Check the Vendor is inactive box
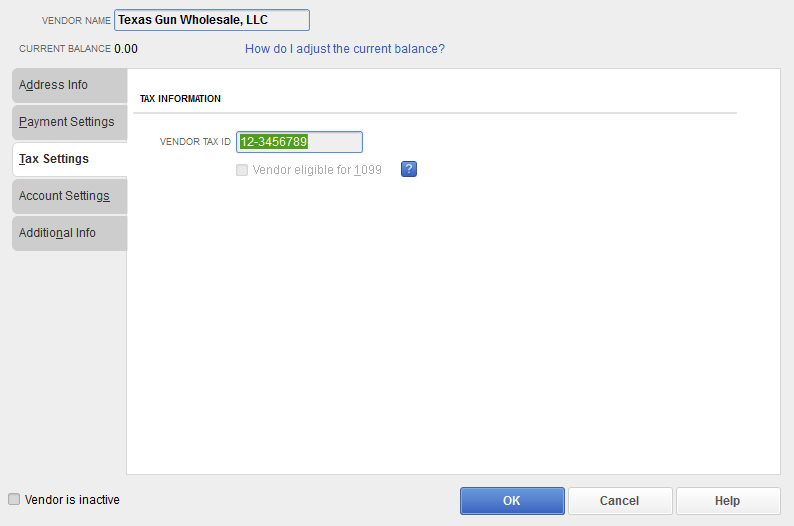Screen dimensions: 794x526 14,499
